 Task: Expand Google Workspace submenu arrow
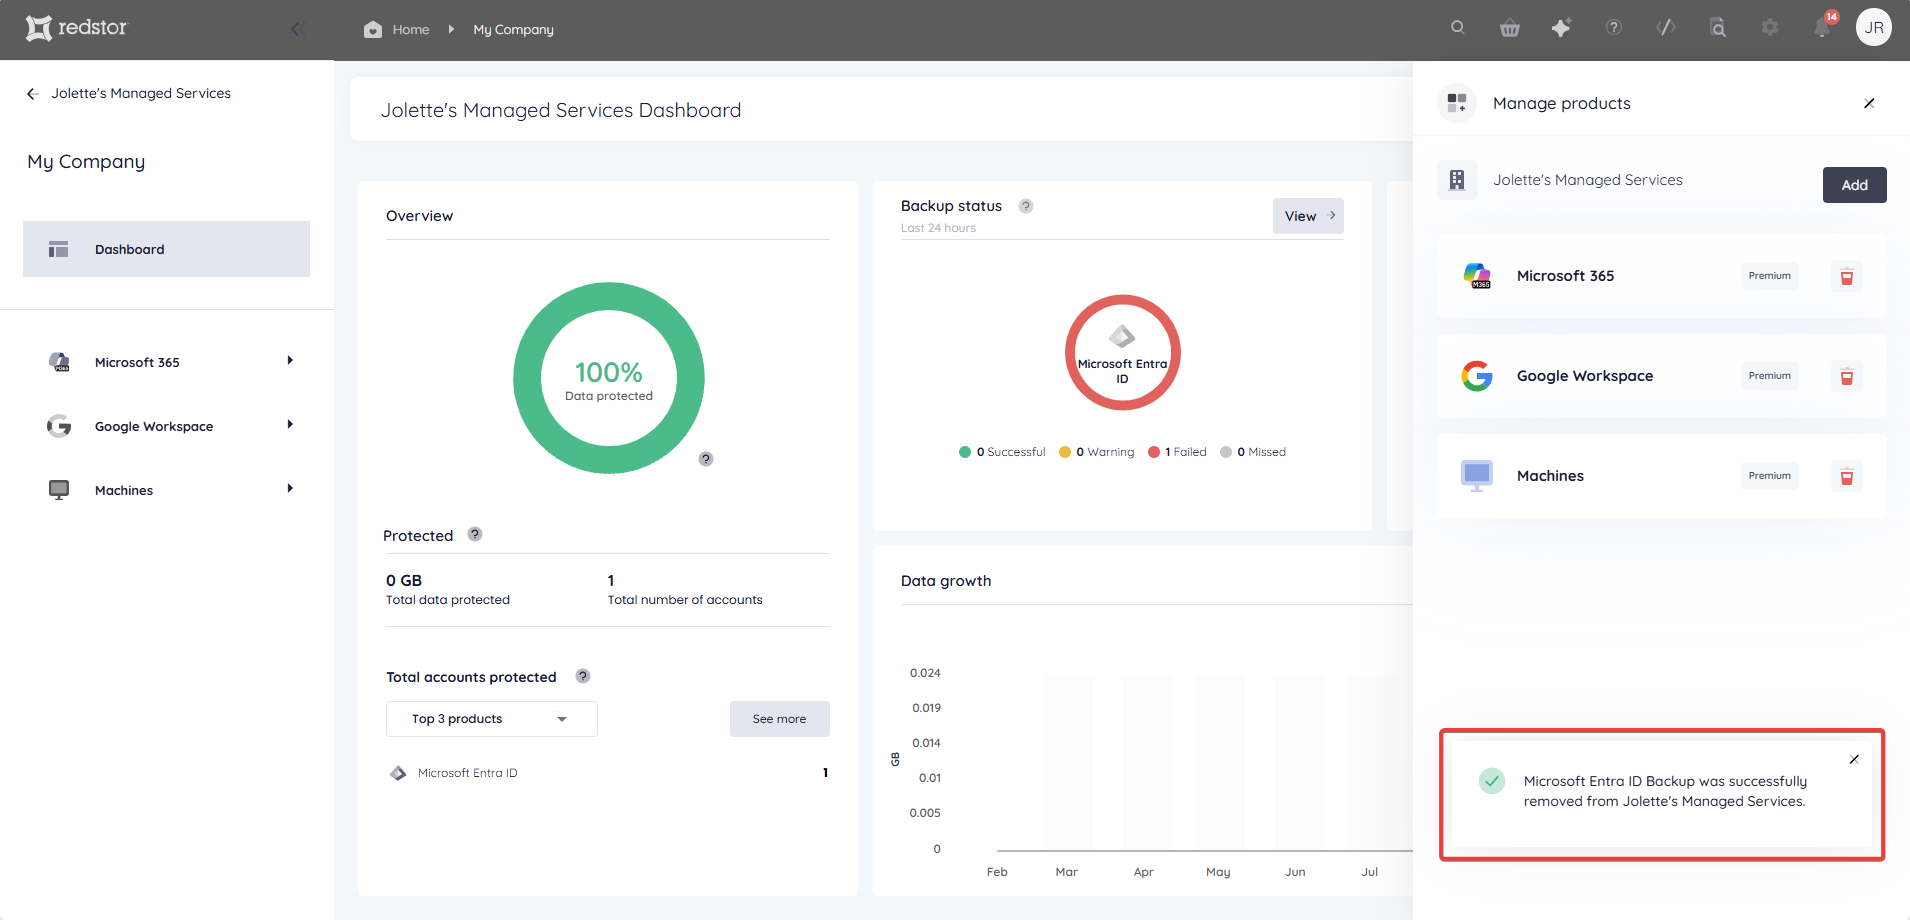290,425
